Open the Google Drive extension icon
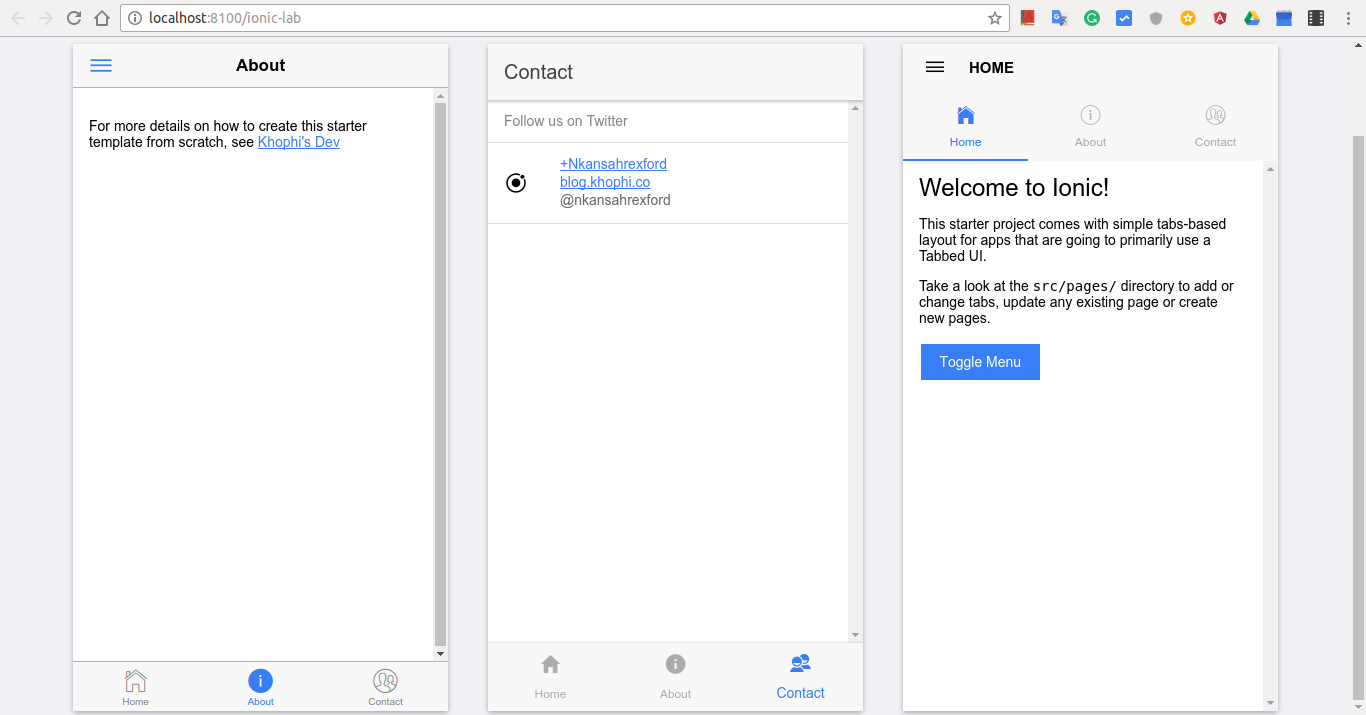 [1252, 18]
